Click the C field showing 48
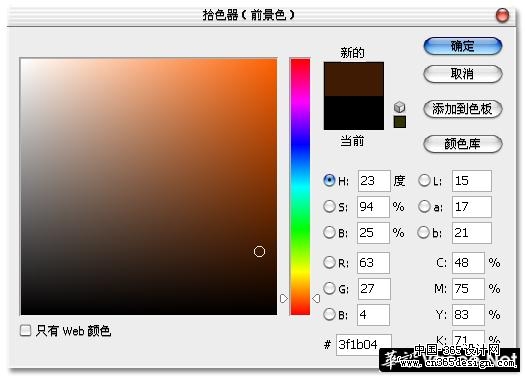The height and width of the screenshot is (377, 525). tap(468, 263)
